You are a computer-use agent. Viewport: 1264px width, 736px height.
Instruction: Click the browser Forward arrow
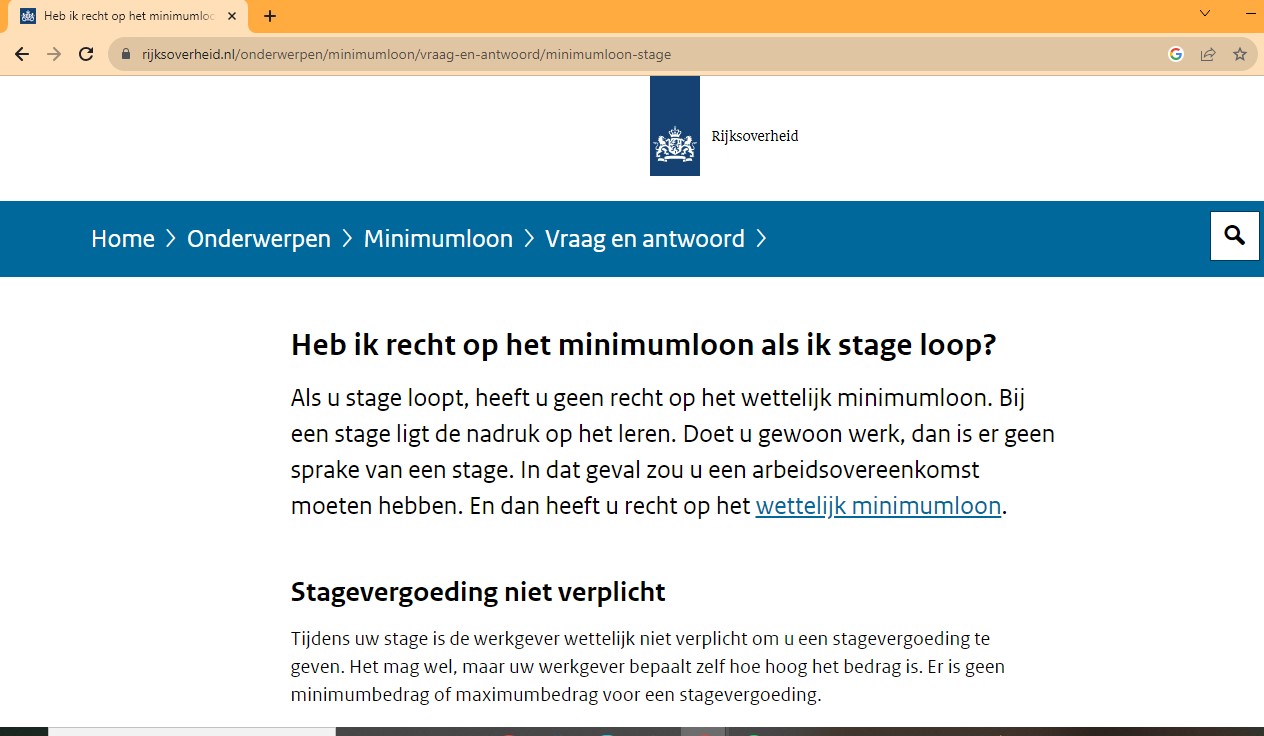click(x=54, y=54)
